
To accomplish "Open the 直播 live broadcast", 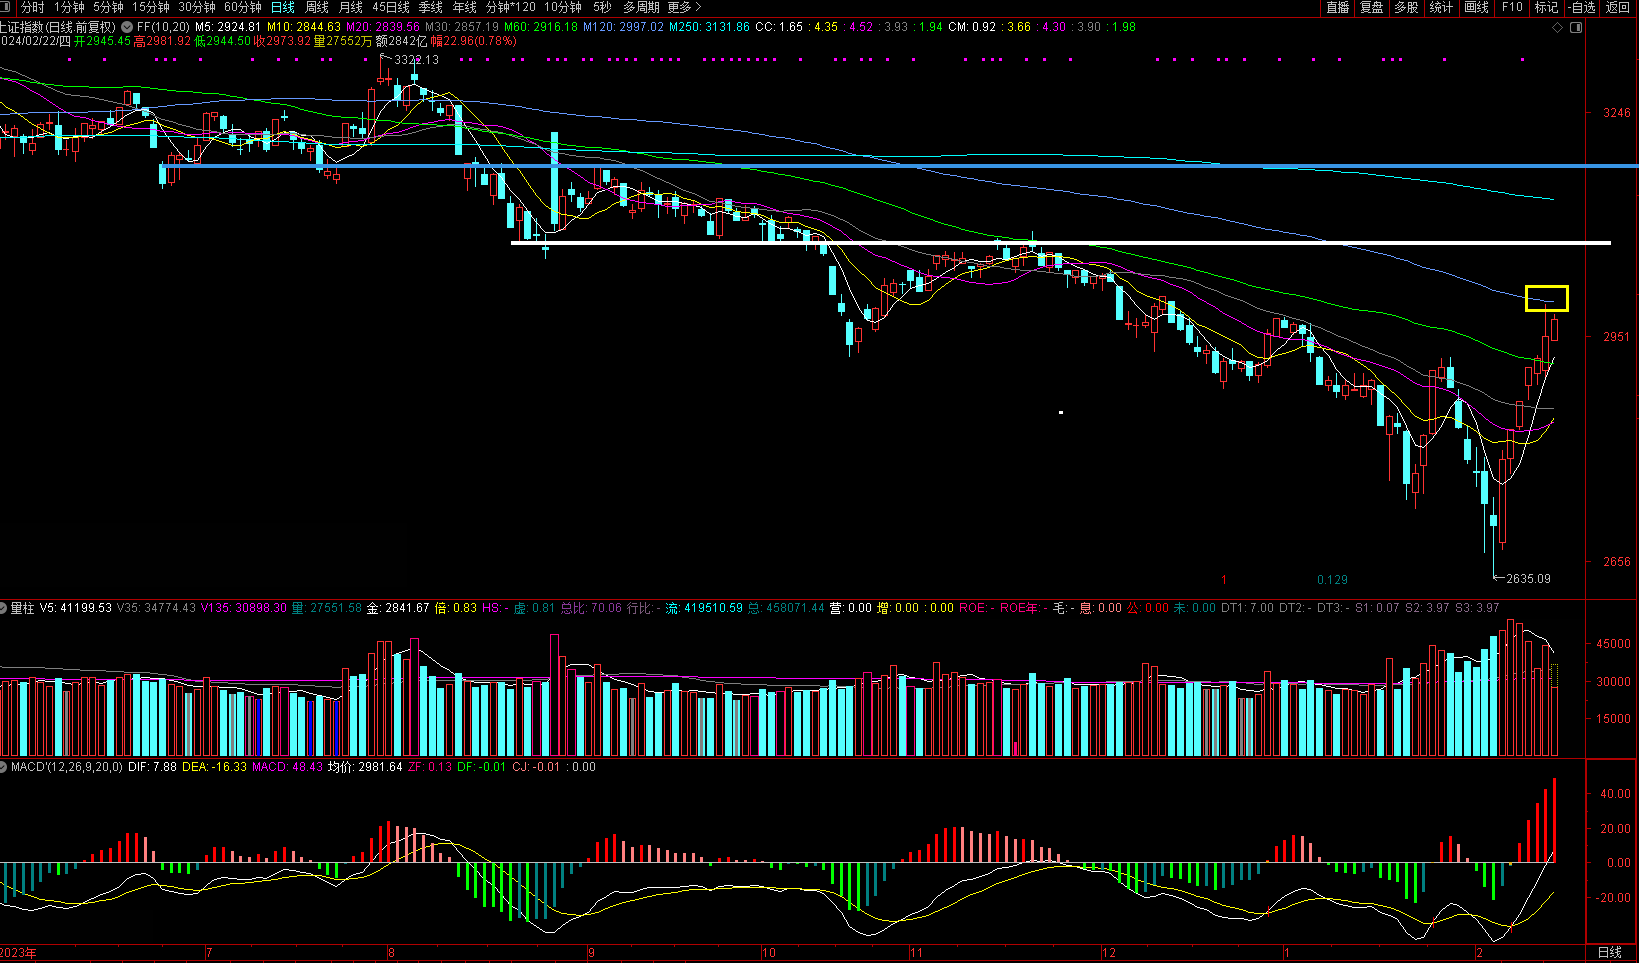I will [x=1337, y=8].
